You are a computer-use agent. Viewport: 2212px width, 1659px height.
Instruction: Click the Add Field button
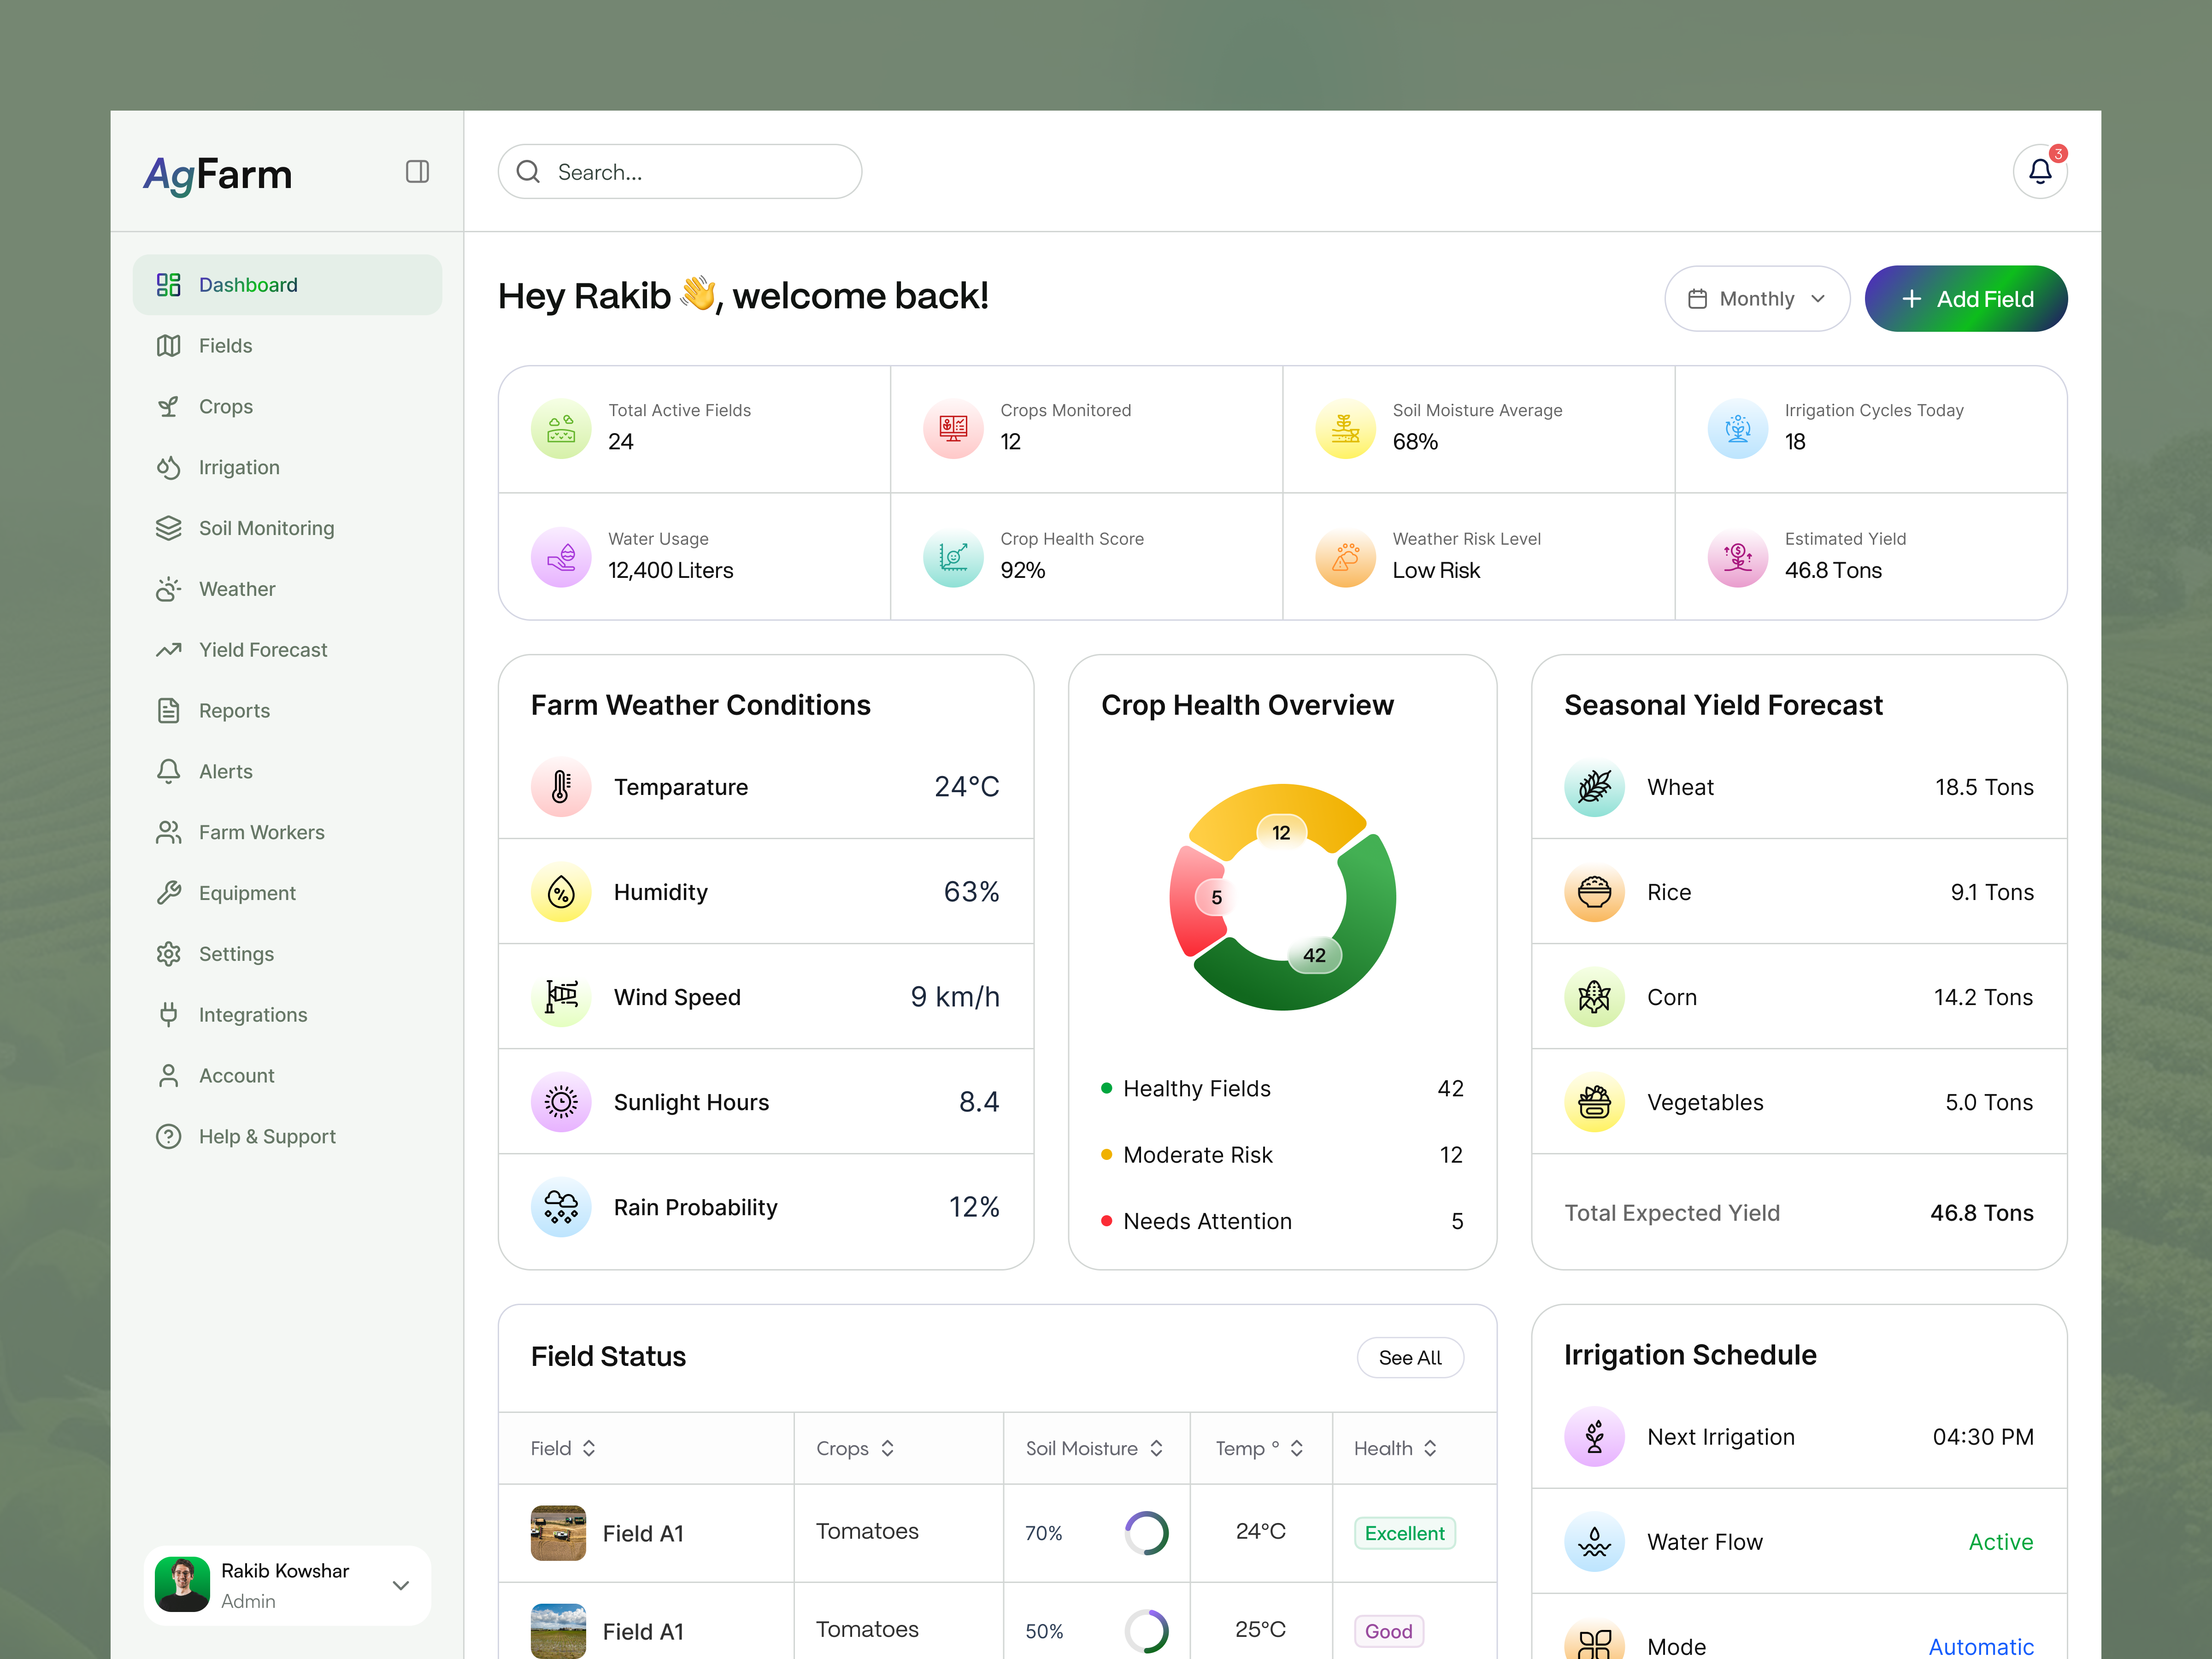(1966, 298)
